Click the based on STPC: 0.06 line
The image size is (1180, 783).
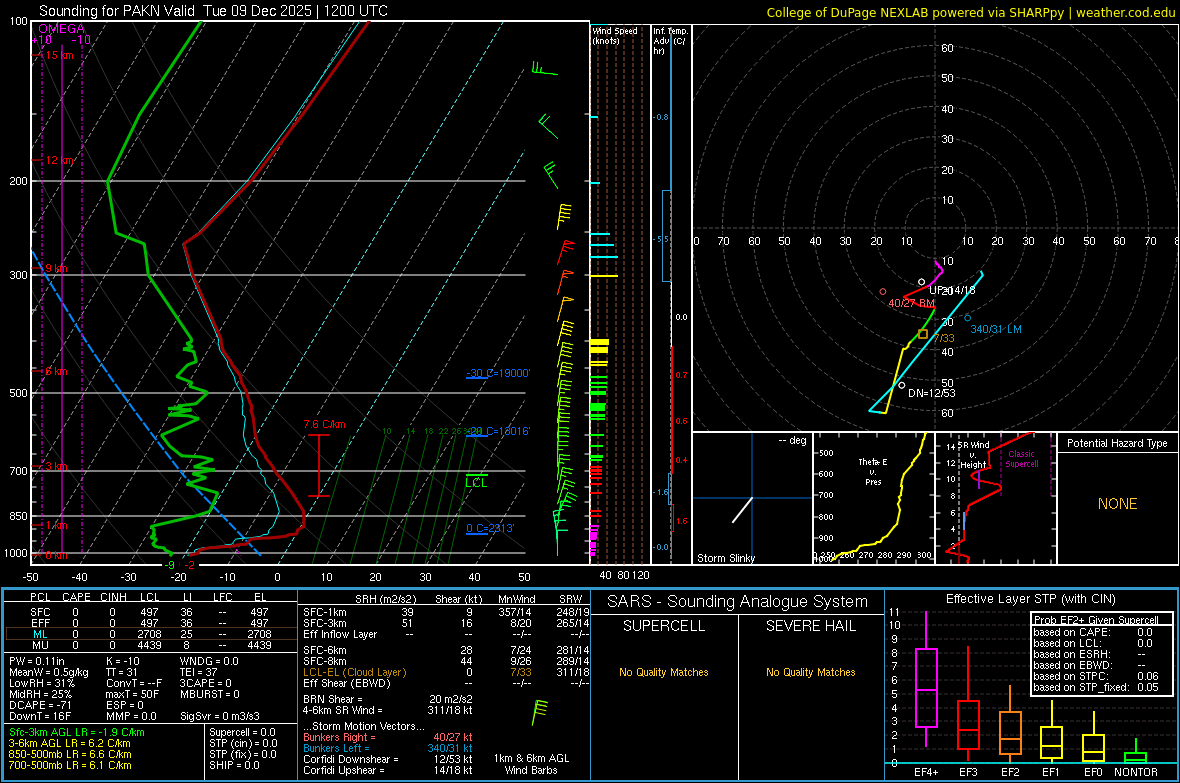1096,676
